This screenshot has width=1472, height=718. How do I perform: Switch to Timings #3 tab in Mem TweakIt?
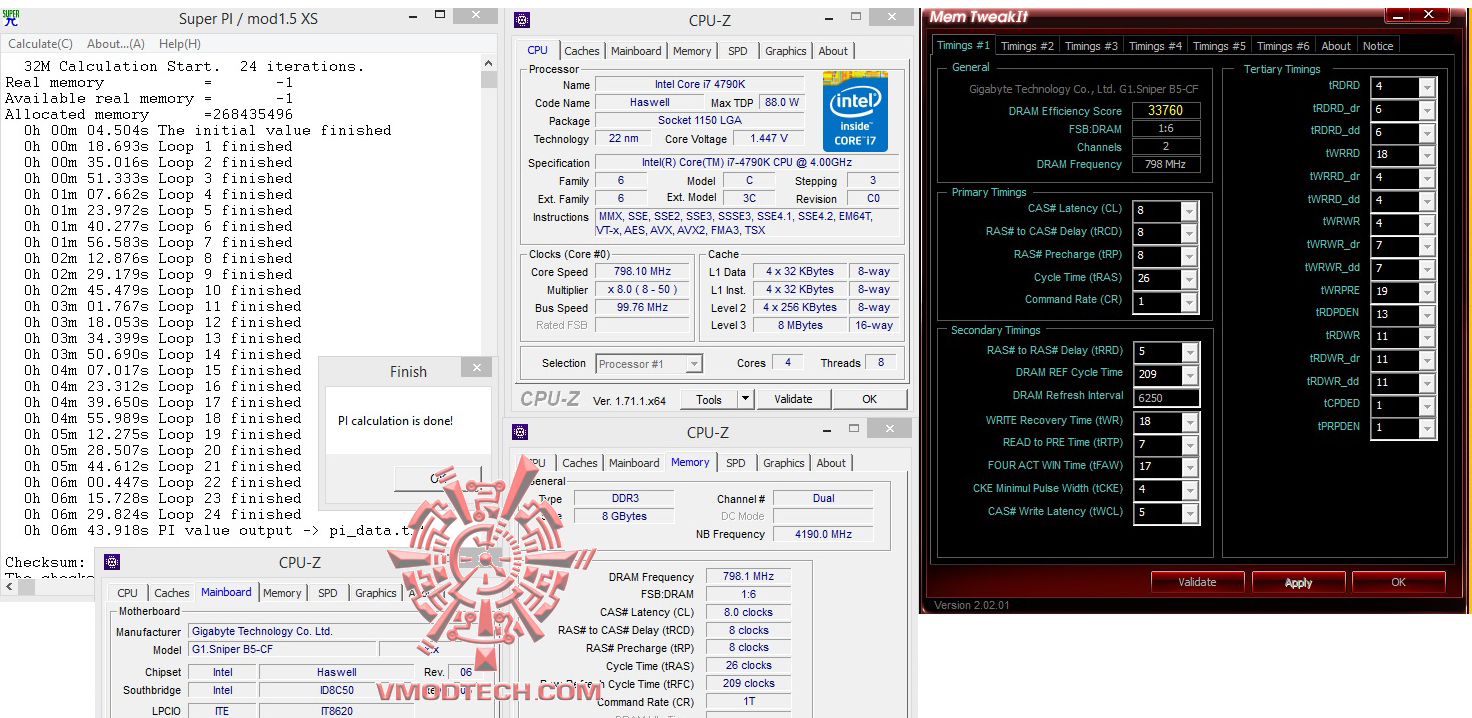pos(1091,46)
